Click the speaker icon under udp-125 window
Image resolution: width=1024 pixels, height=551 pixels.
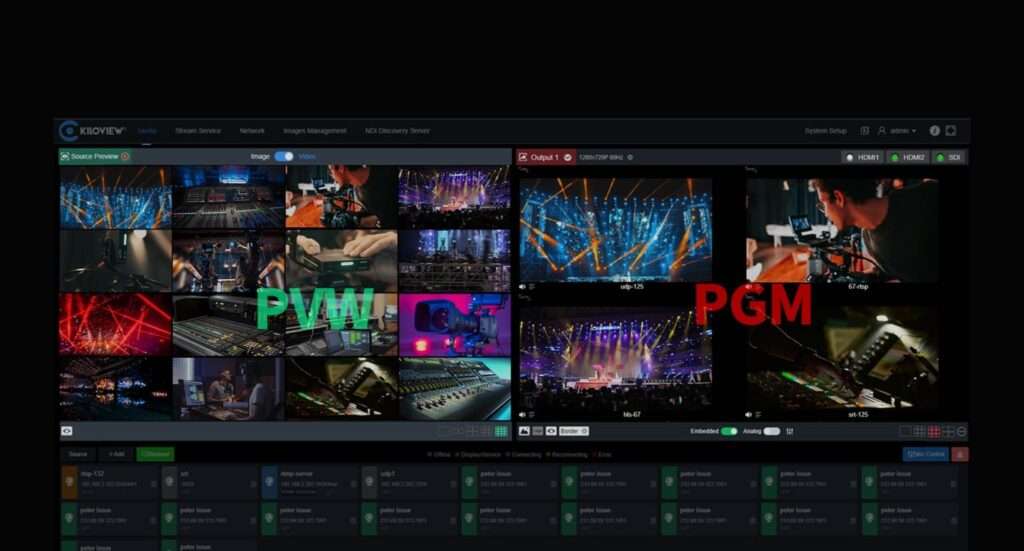tap(524, 287)
